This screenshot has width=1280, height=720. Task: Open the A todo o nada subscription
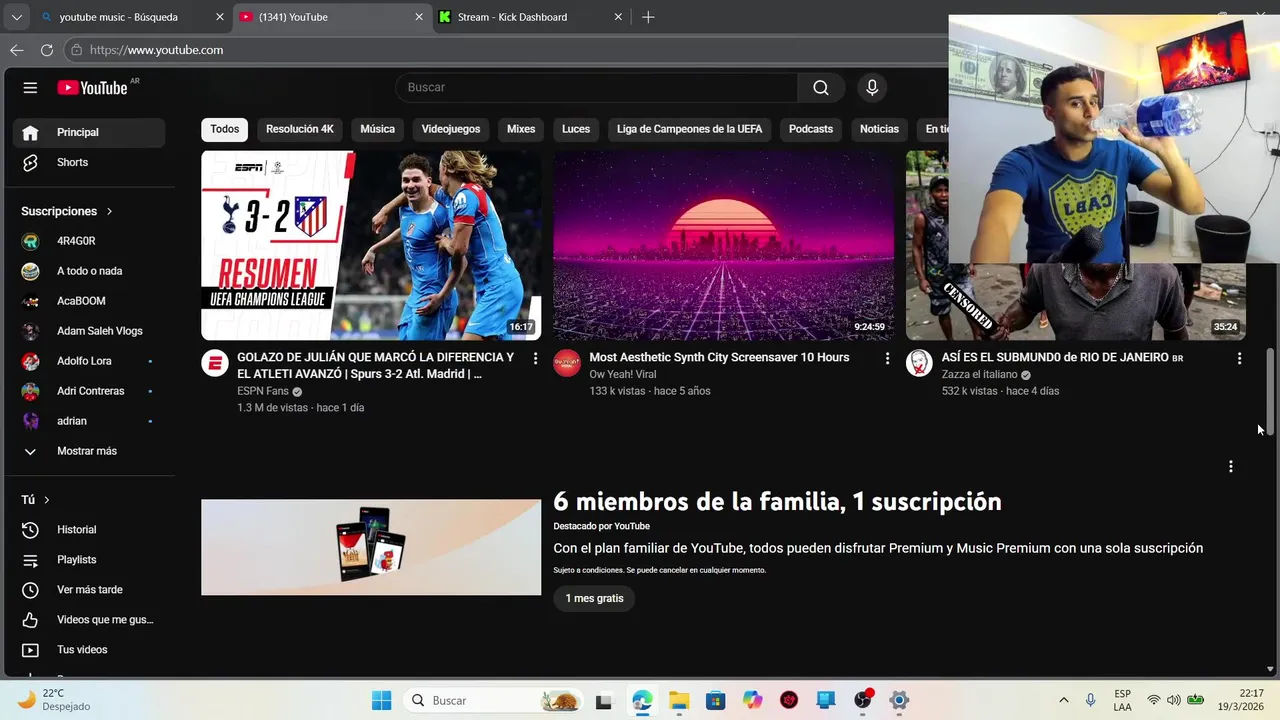pos(89,271)
